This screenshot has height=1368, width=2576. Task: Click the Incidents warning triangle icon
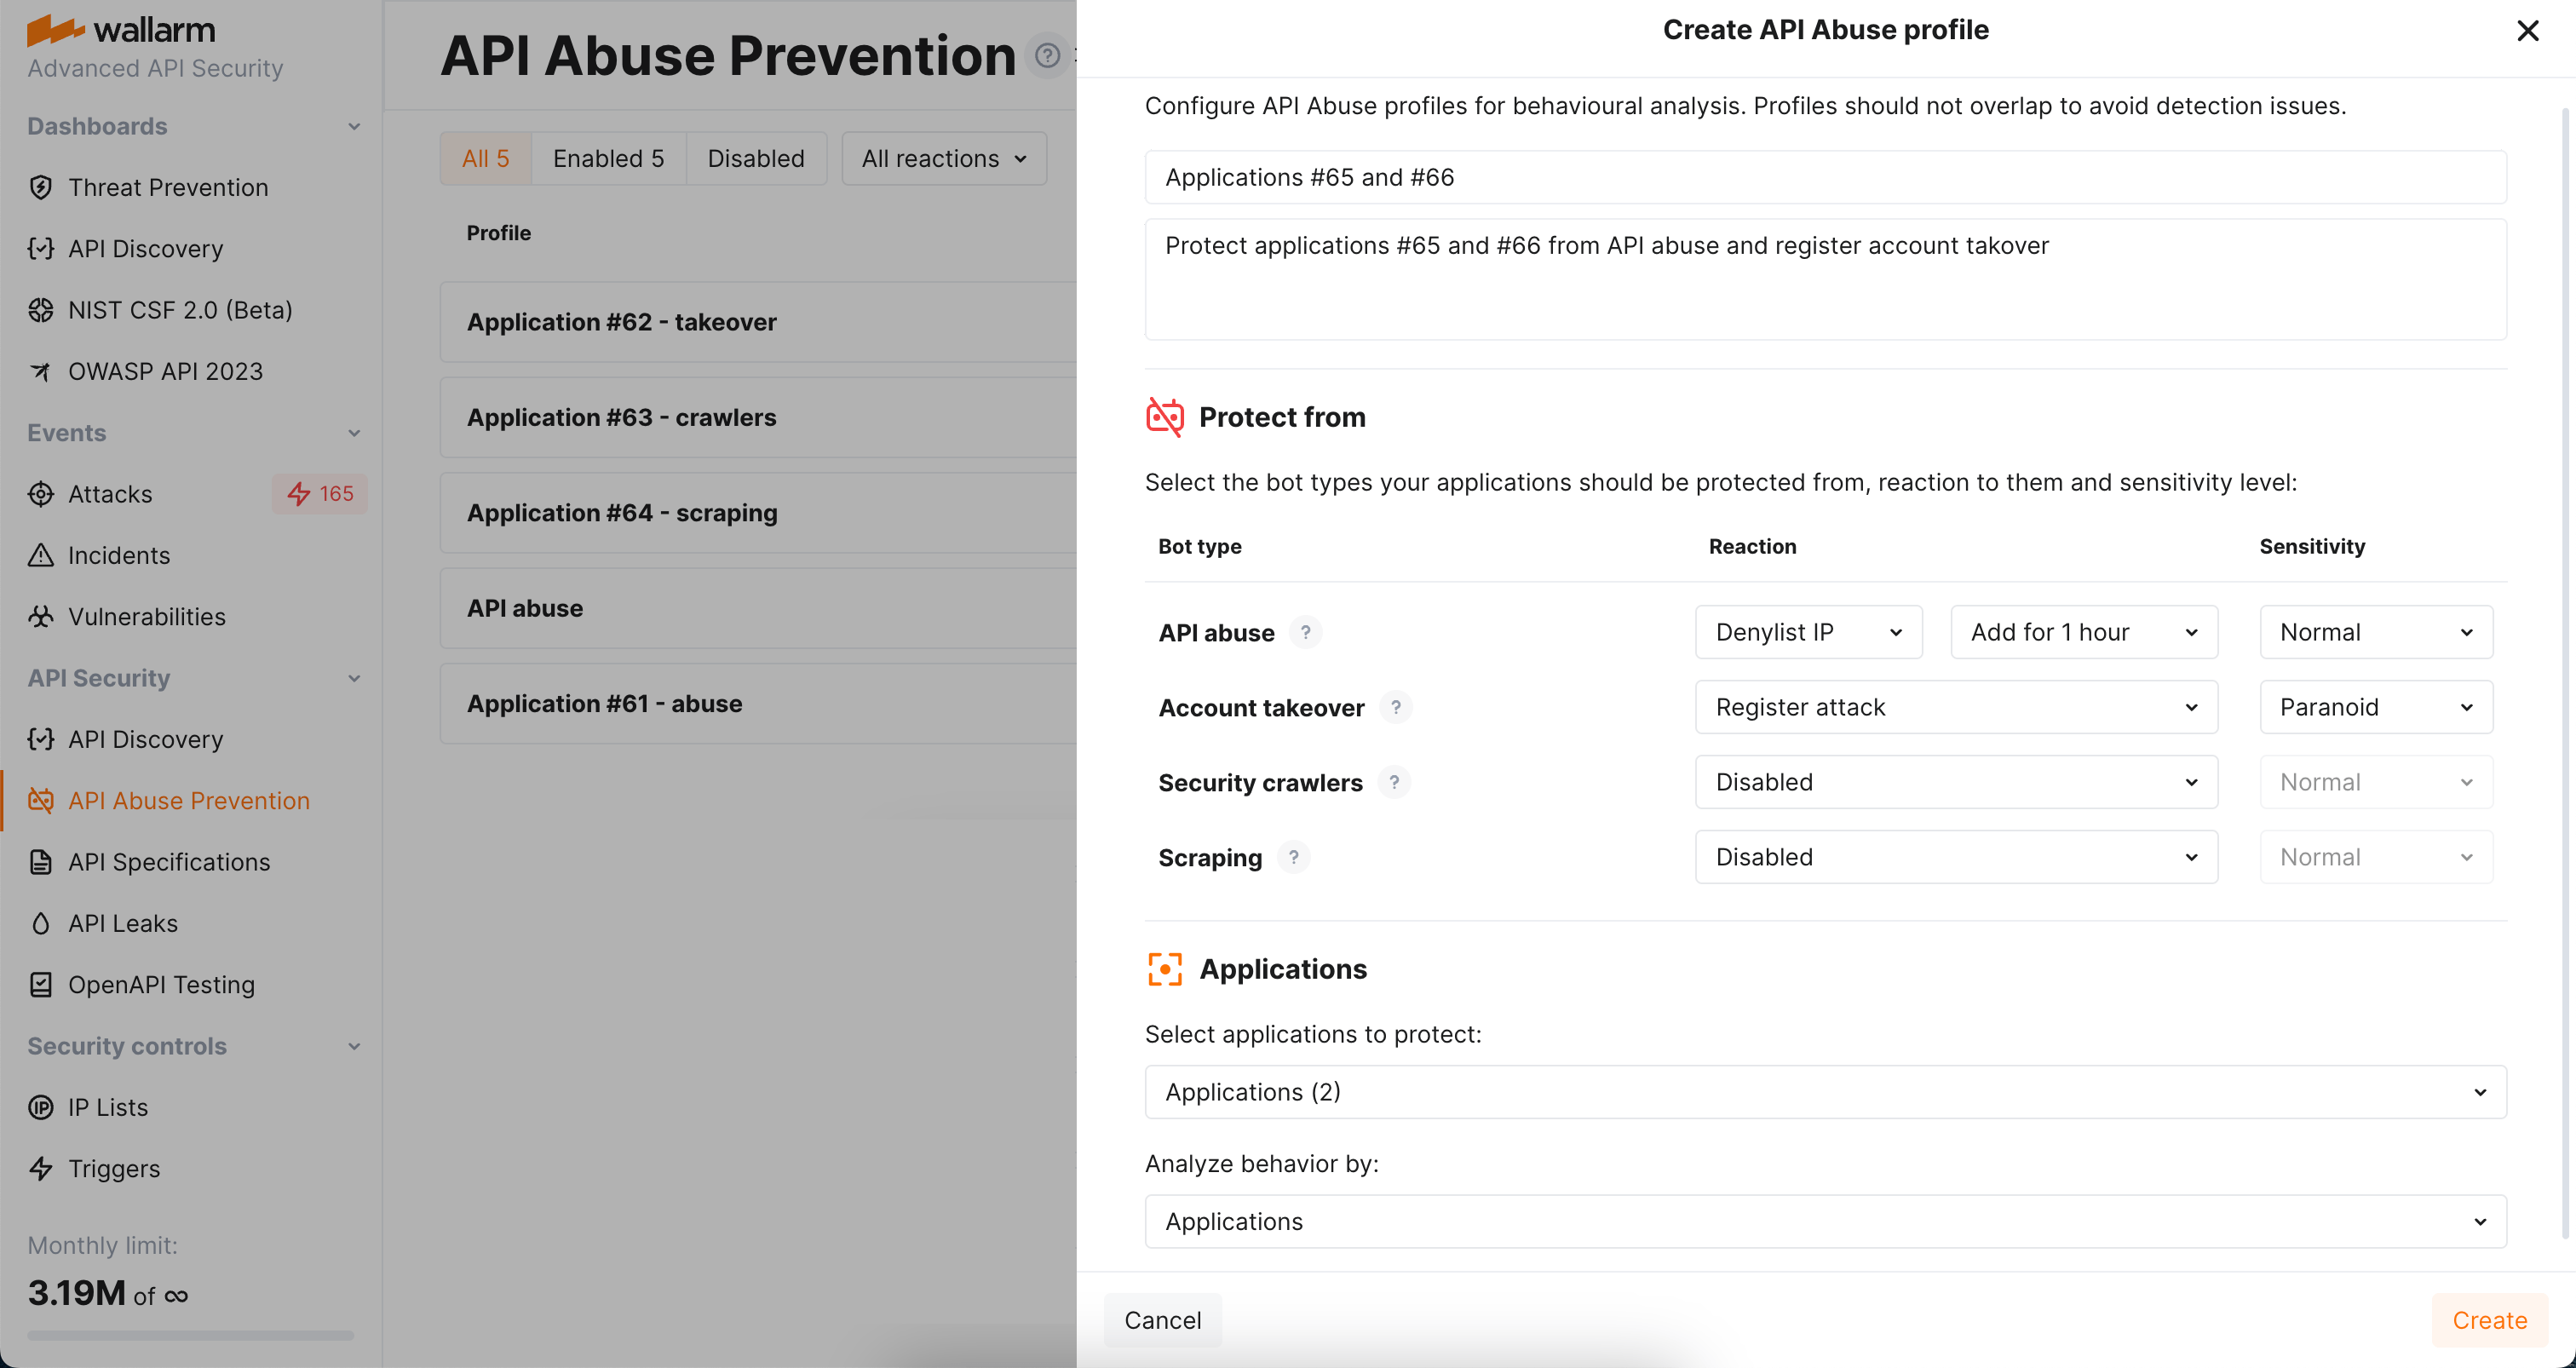click(40, 555)
